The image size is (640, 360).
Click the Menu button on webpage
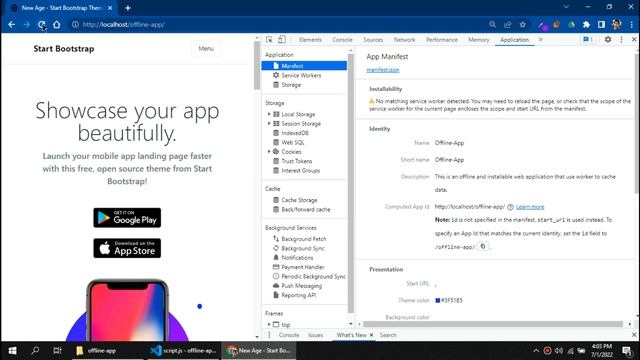(x=206, y=49)
